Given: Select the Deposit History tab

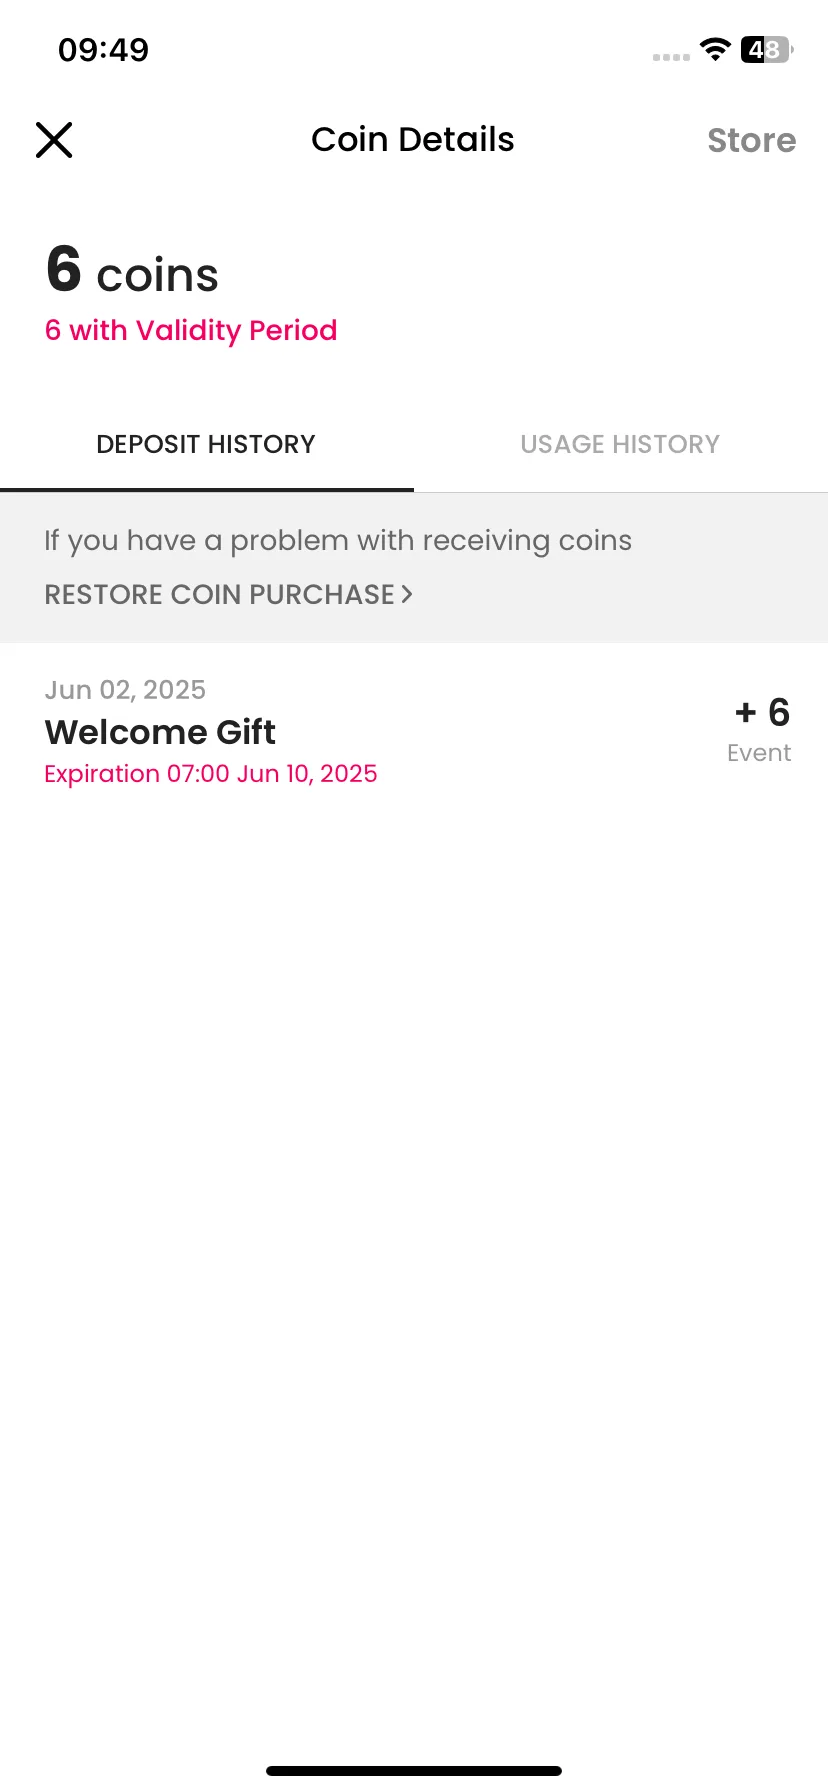Looking at the screenshot, I should pos(206,444).
